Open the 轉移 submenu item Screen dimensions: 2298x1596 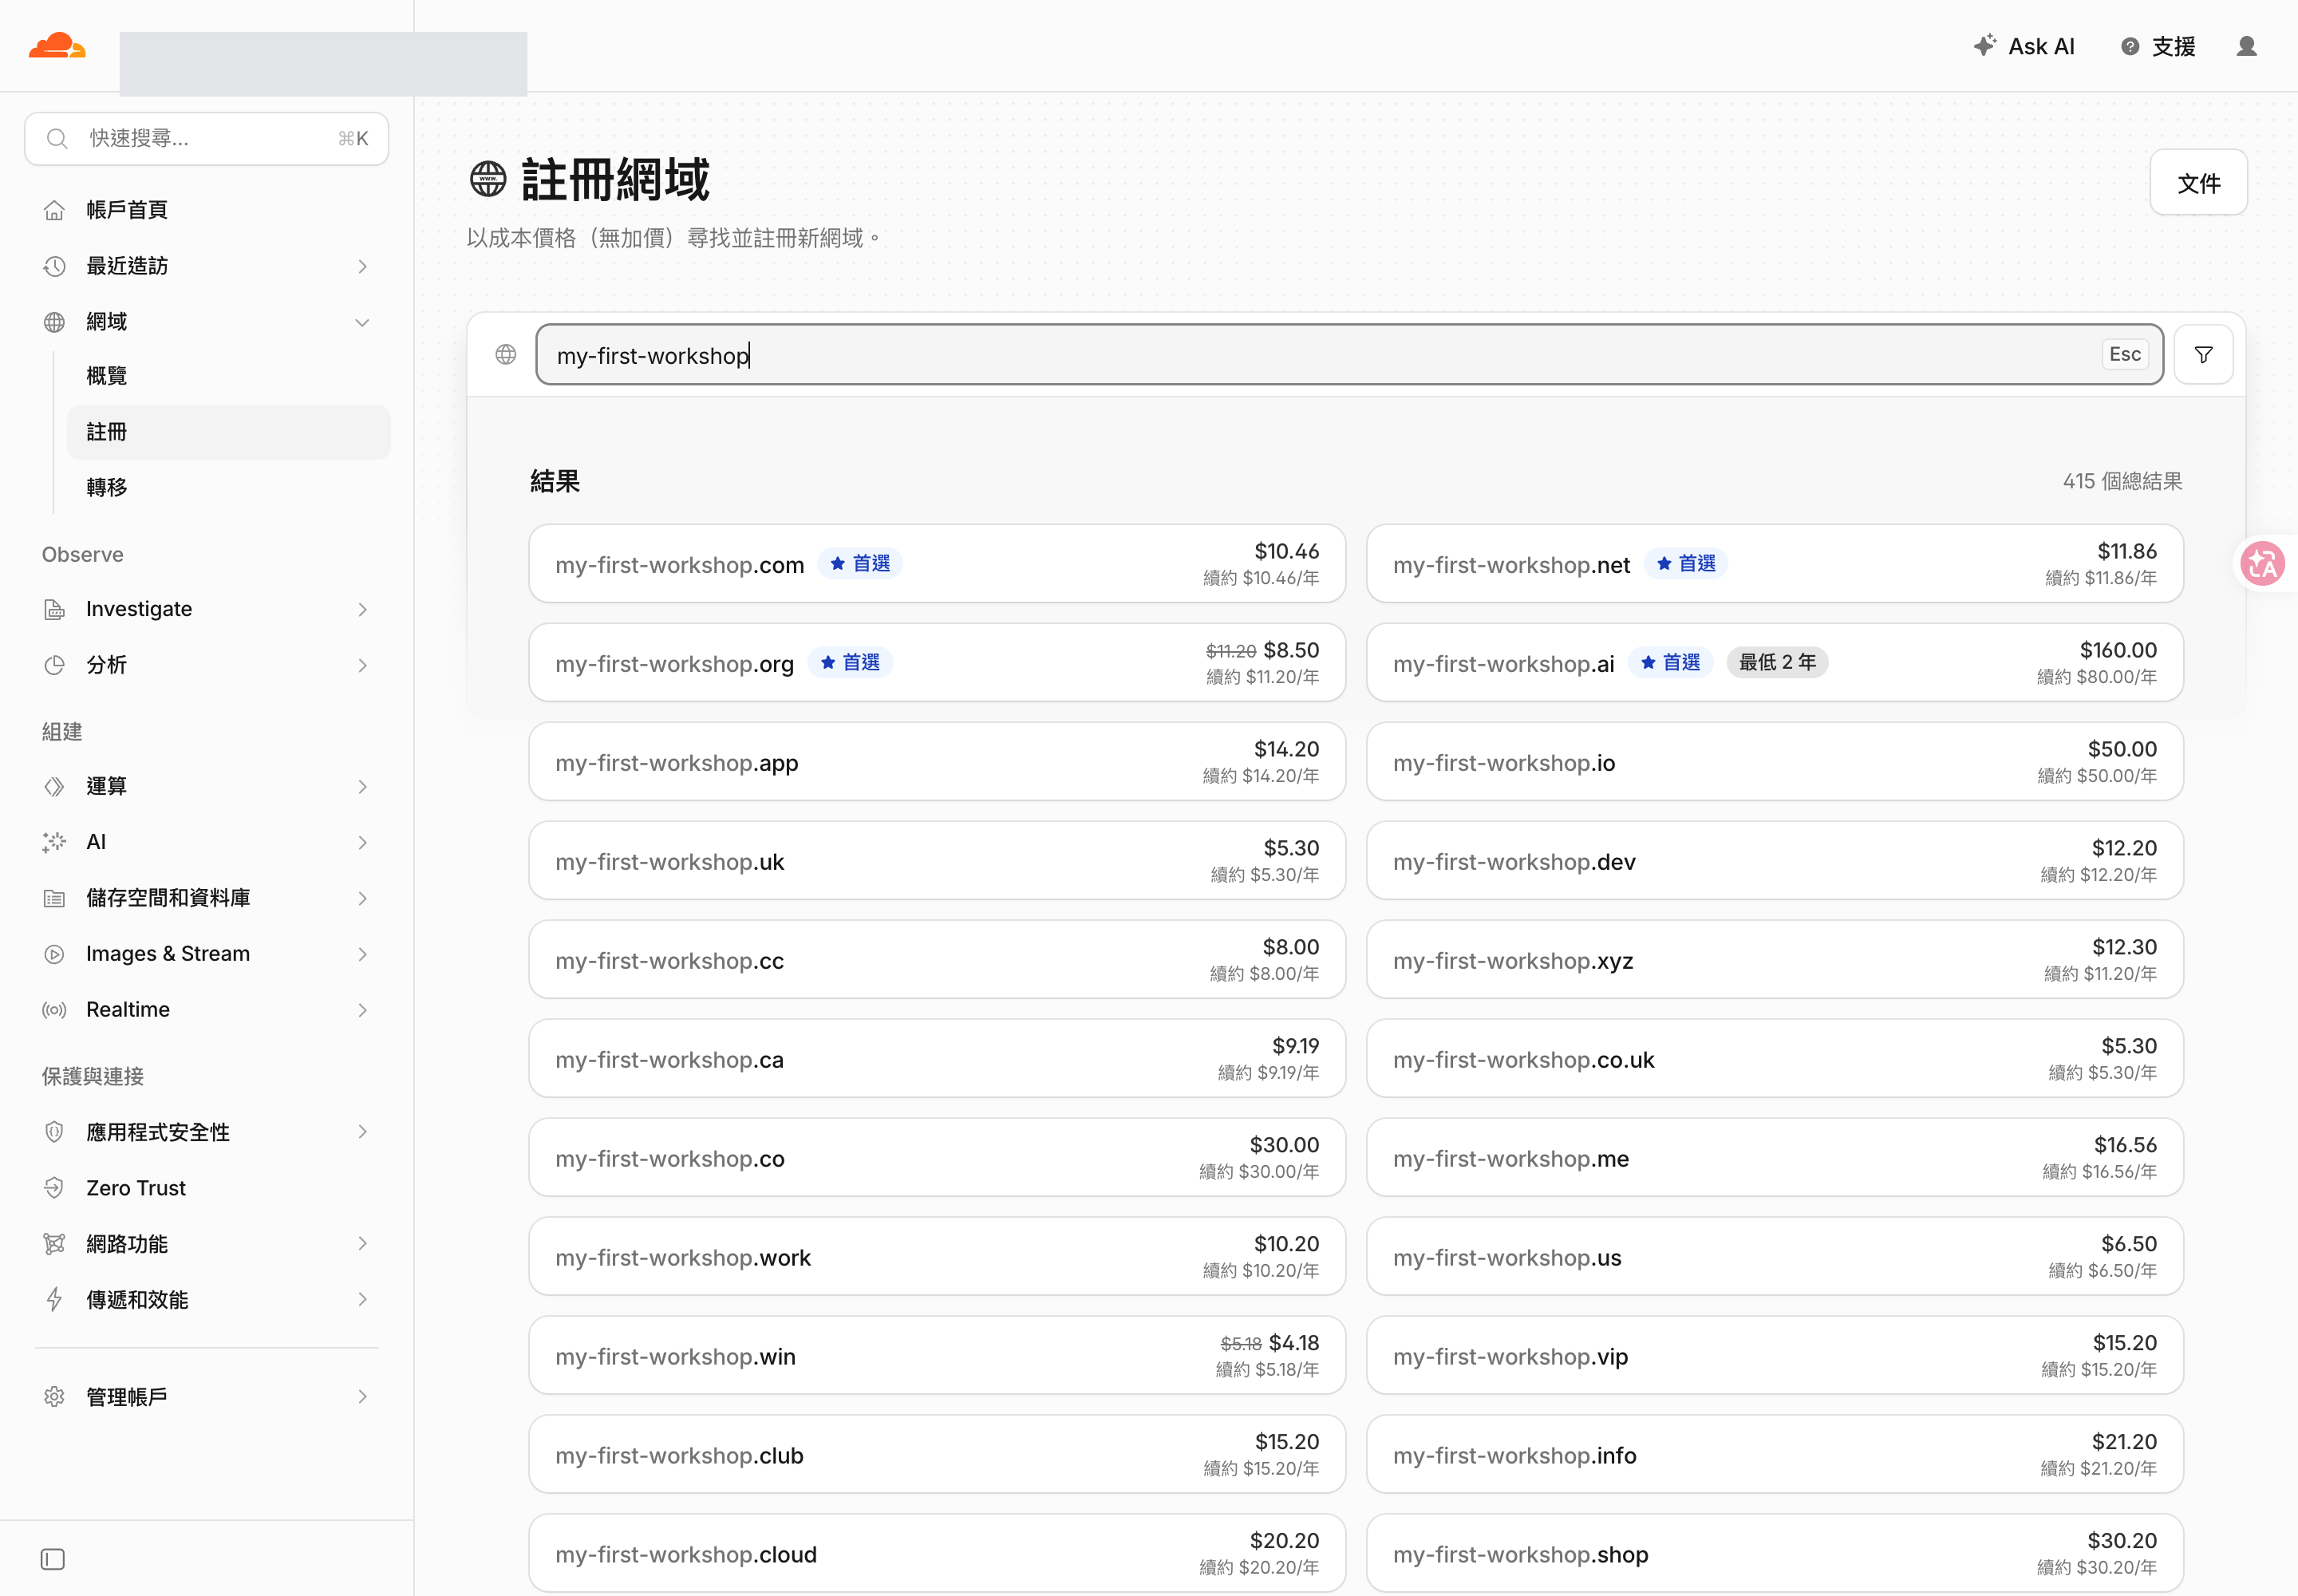coord(228,487)
